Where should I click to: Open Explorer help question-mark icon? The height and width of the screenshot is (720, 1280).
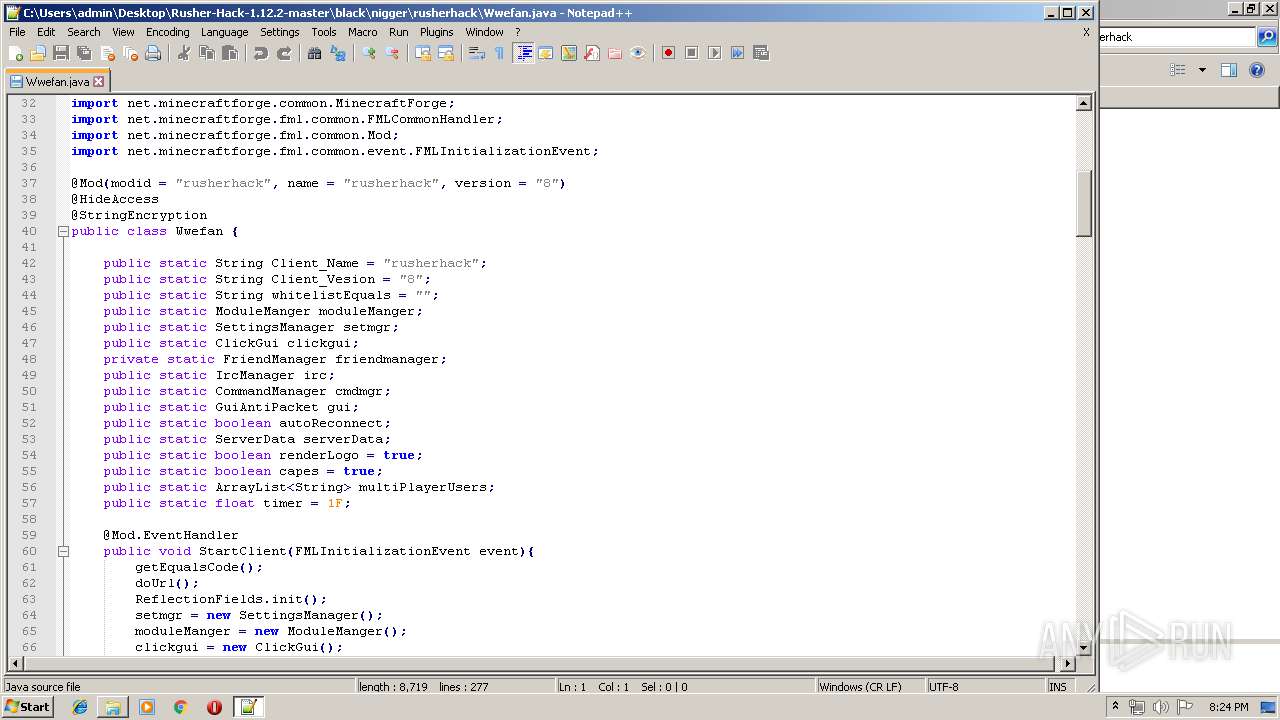[x=1258, y=70]
